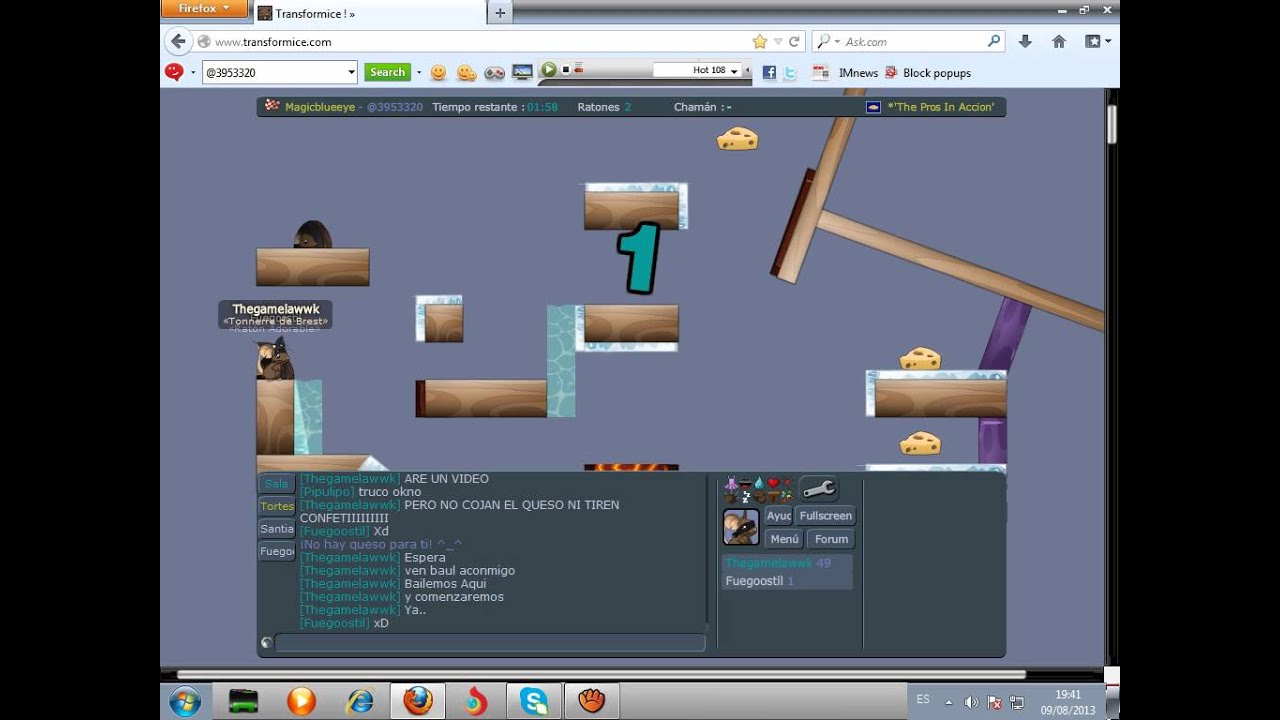Viewport: 1280px width, 720px height.
Task: Open dropdown beside the red logo icon
Action: click(192, 72)
